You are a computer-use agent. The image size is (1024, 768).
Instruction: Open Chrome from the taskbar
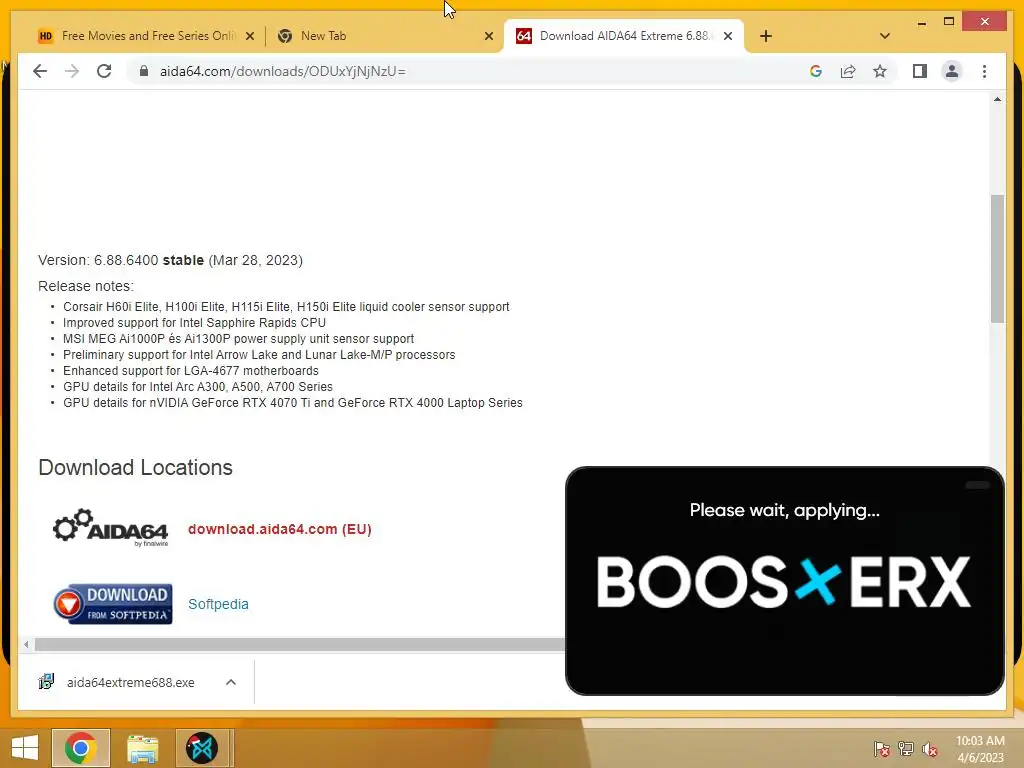coord(80,748)
